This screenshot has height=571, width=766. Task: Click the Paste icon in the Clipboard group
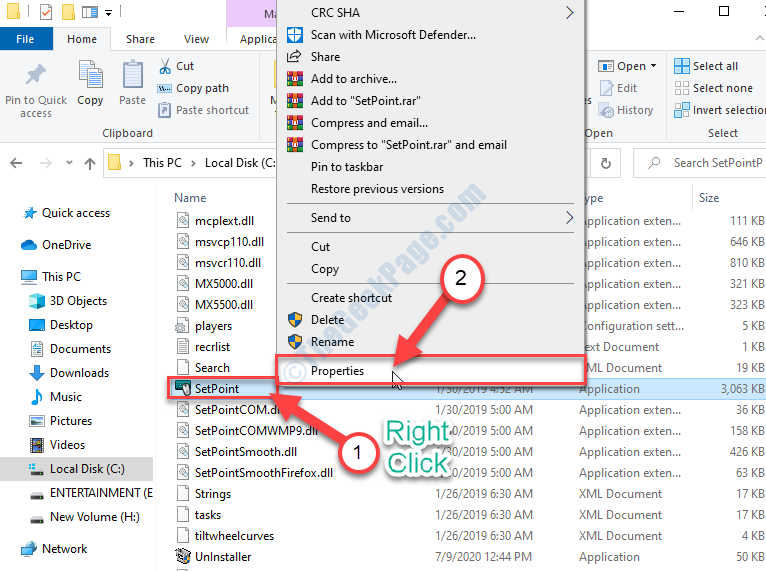pyautogui.click(x=132, y=76)
